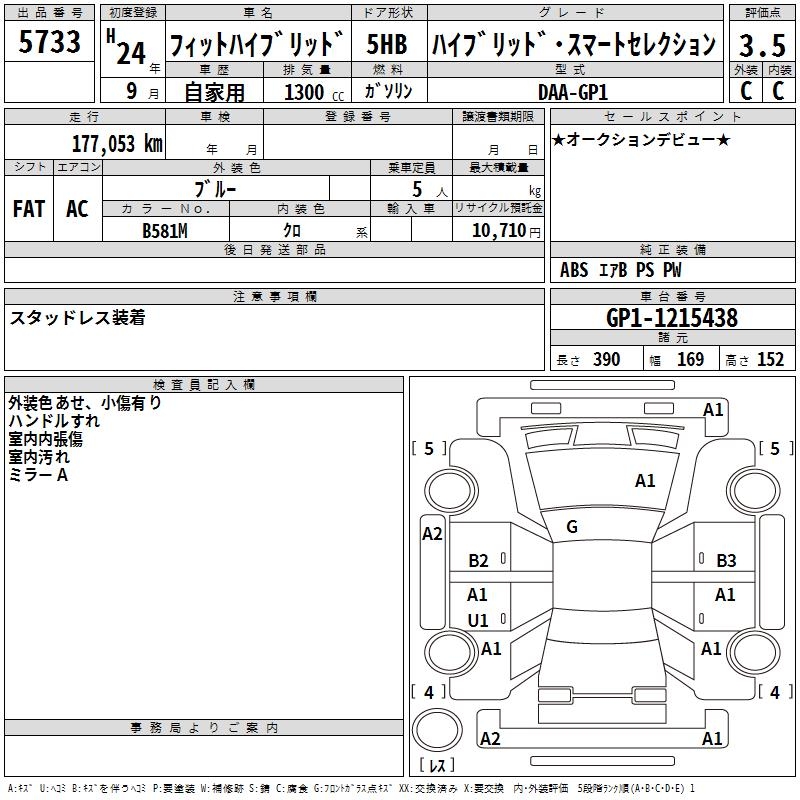Click the interior color クロ
Viewport: 800px width, 800px height.
292,231
